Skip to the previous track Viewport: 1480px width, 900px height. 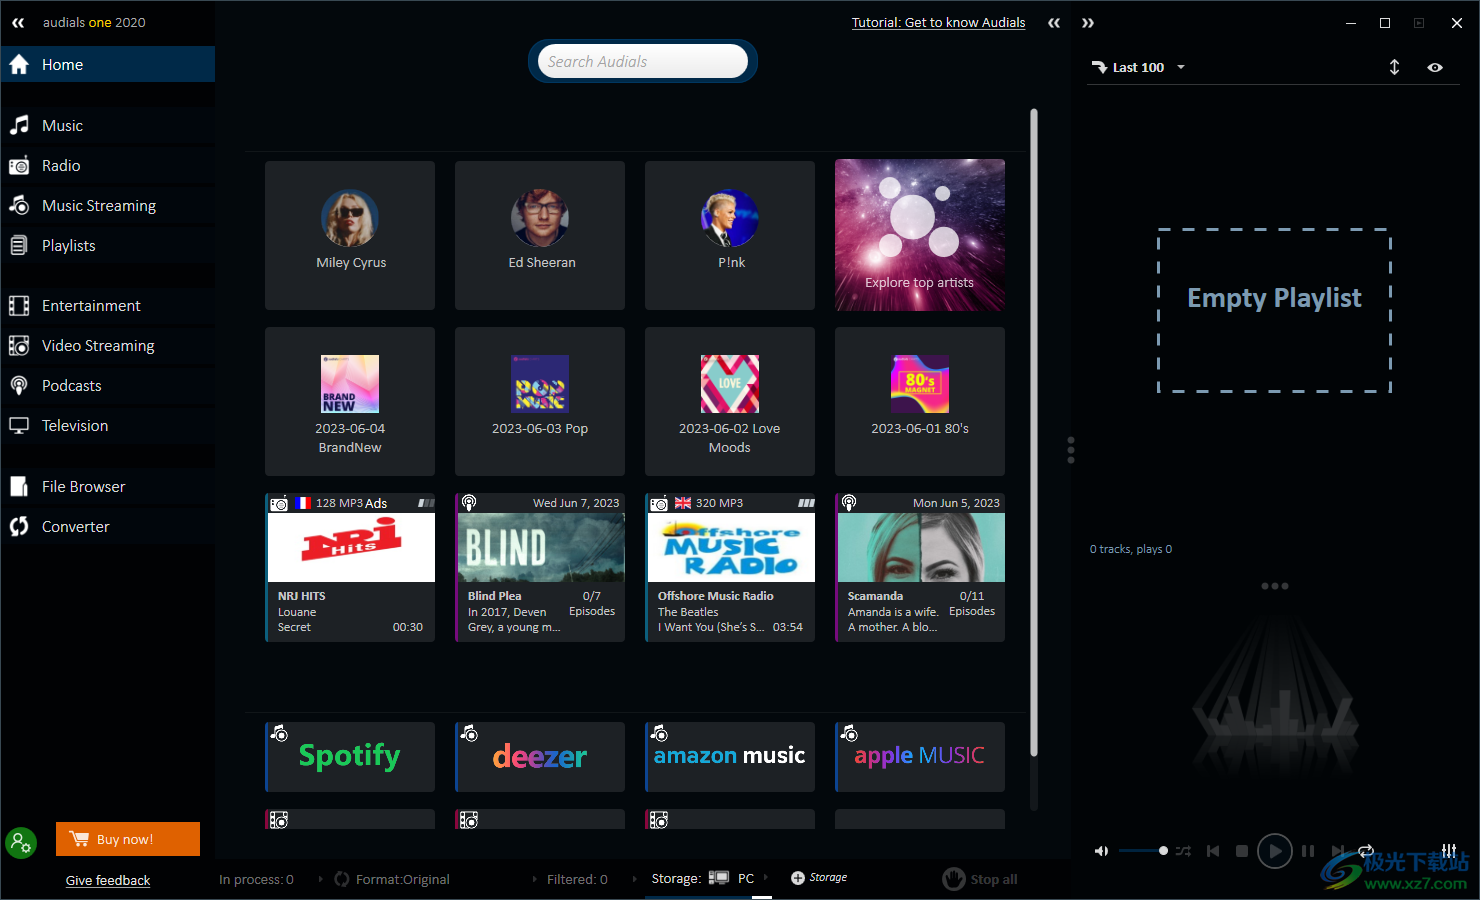[1213, 851]
